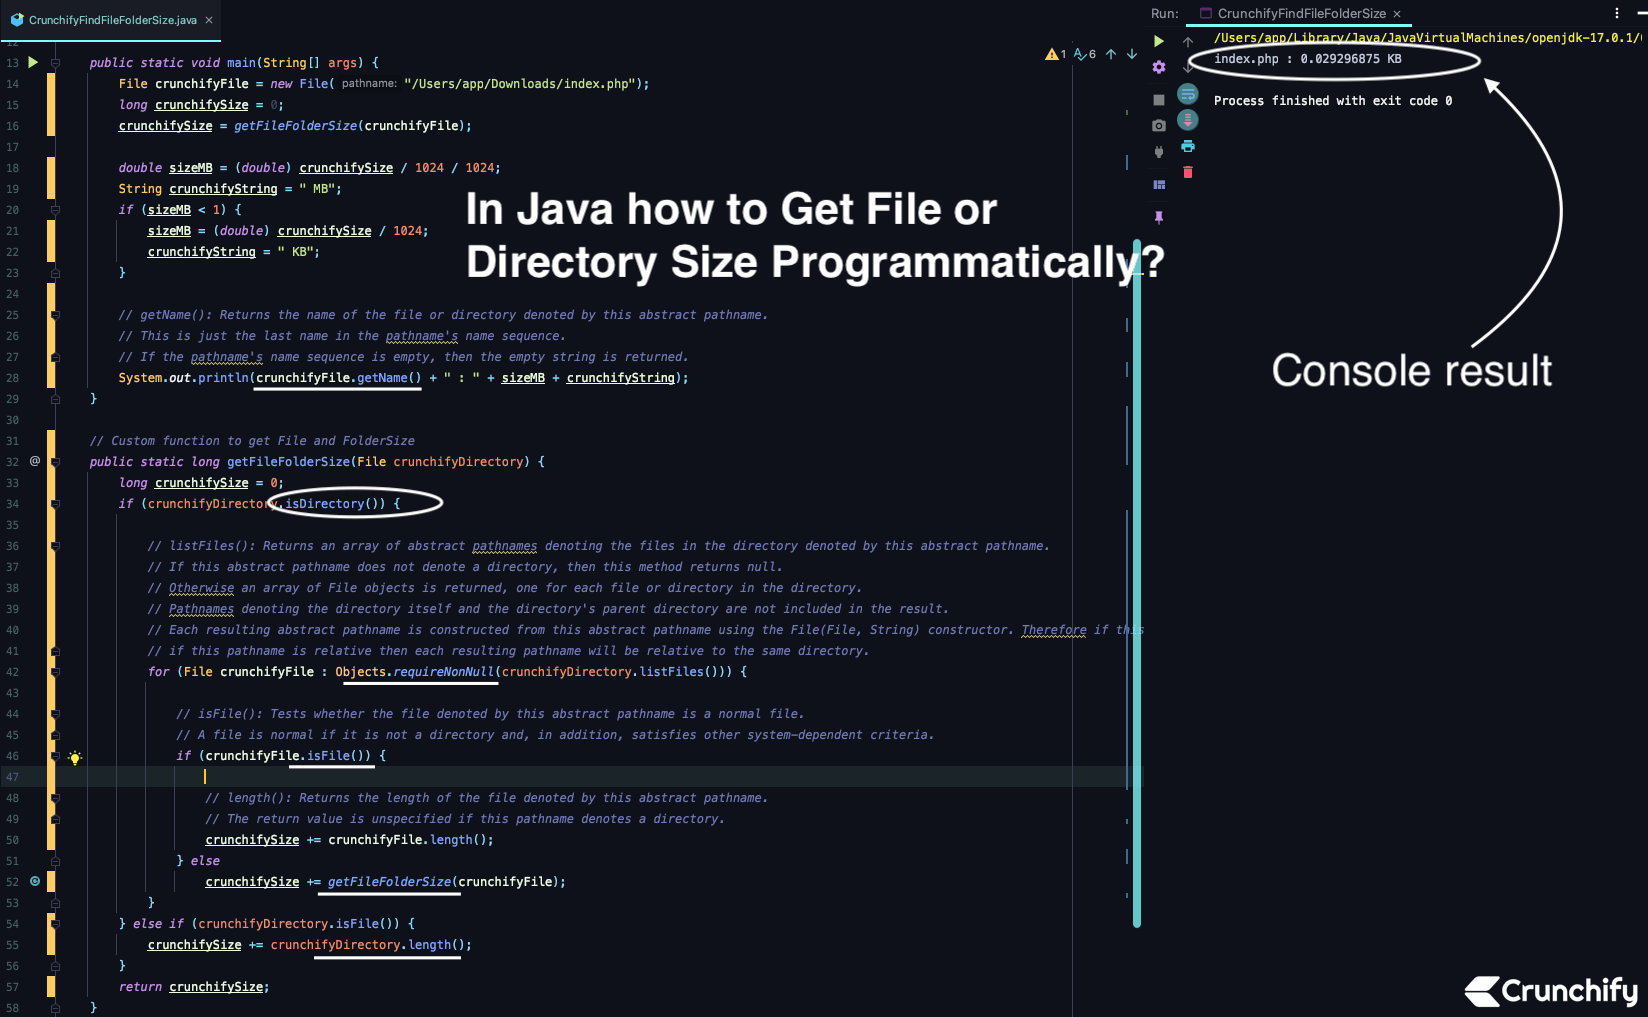Show intention actions lightbulb on line 46
The width and height of the screenshot is (1648, 1017).
75,757
